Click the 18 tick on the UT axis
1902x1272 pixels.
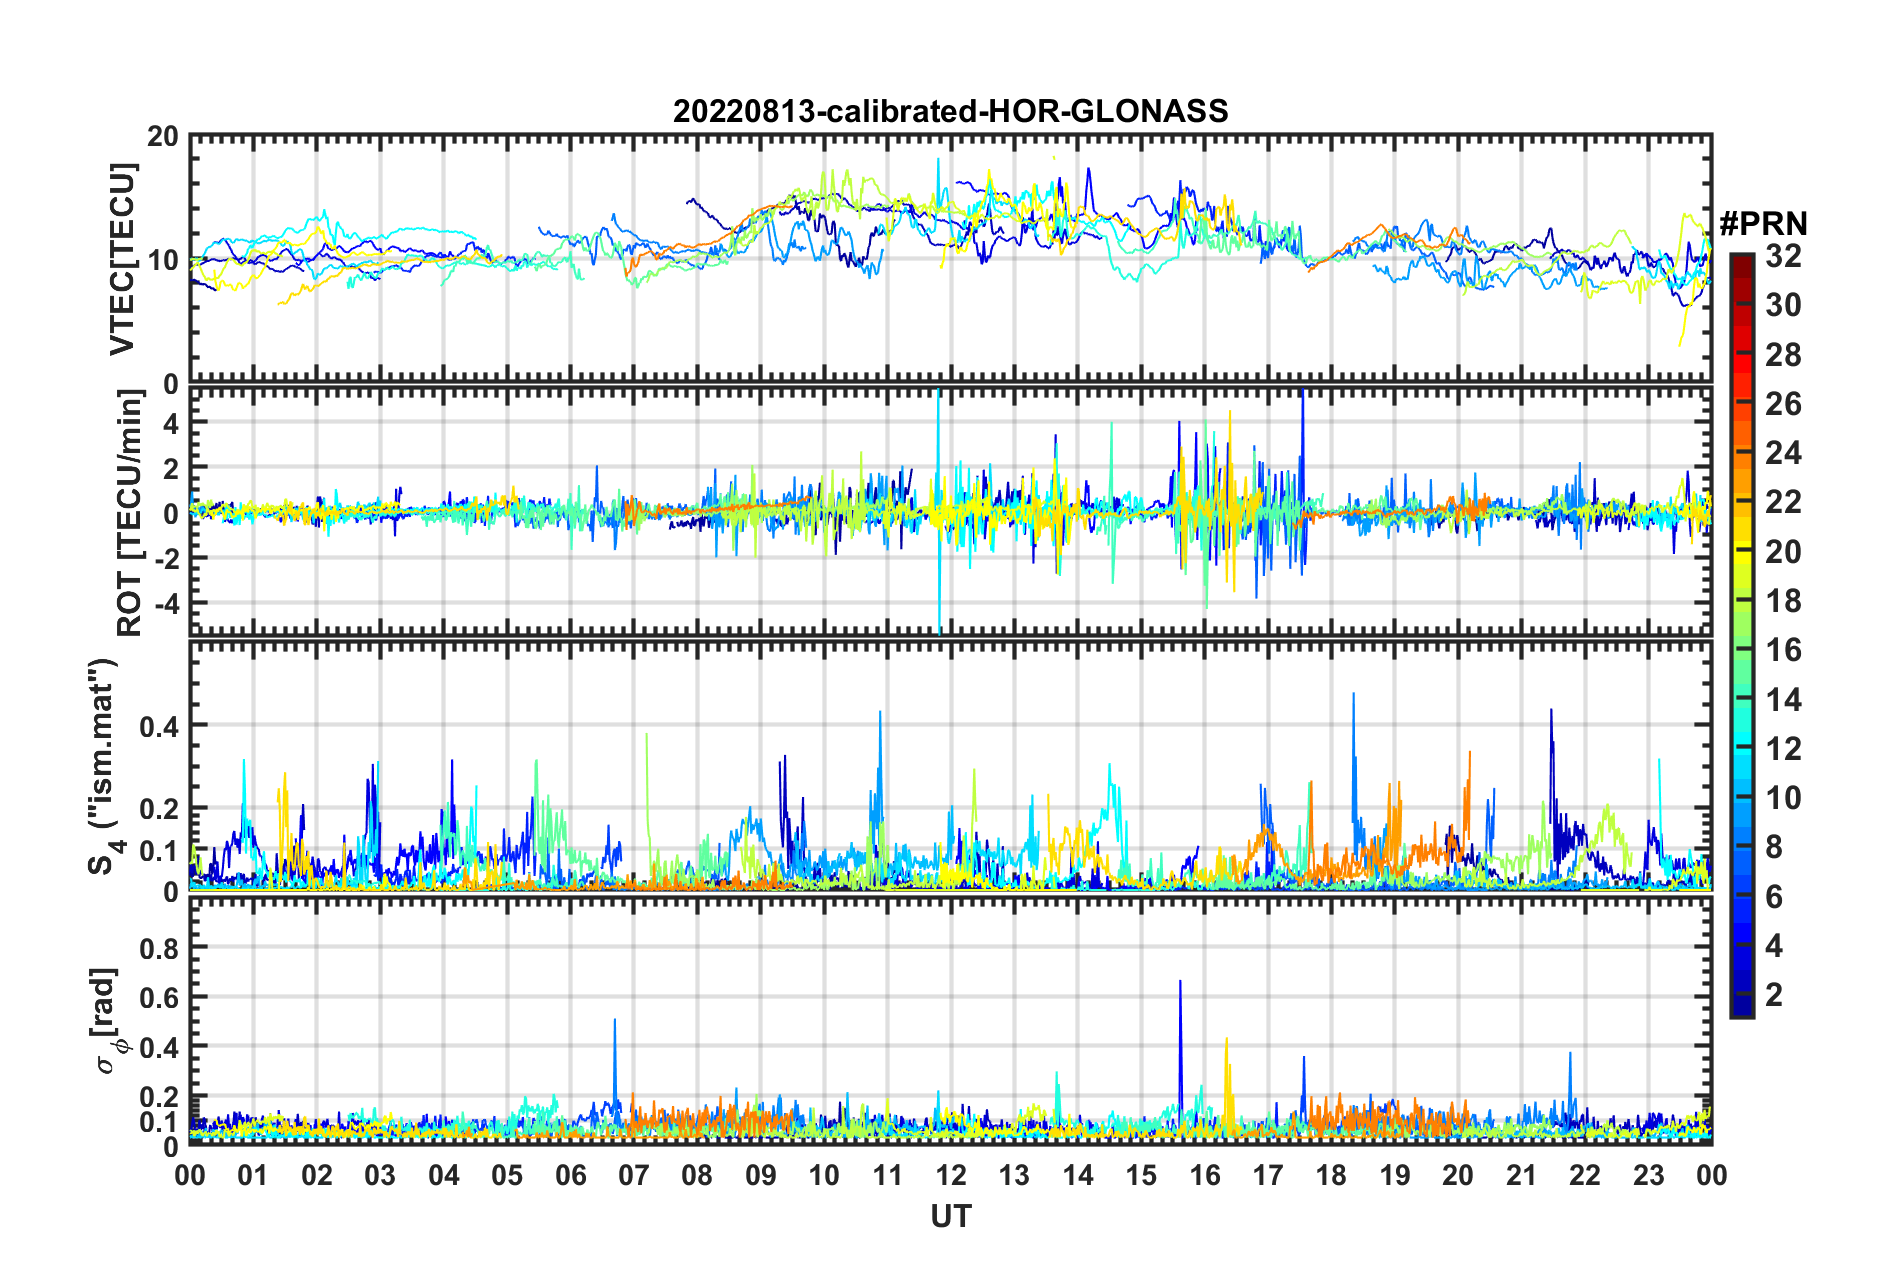tap(1331, 1175)
